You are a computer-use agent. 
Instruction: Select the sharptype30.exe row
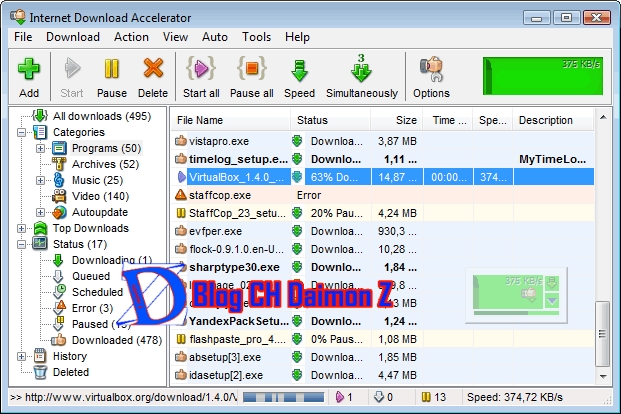click(x=383, y=267)
